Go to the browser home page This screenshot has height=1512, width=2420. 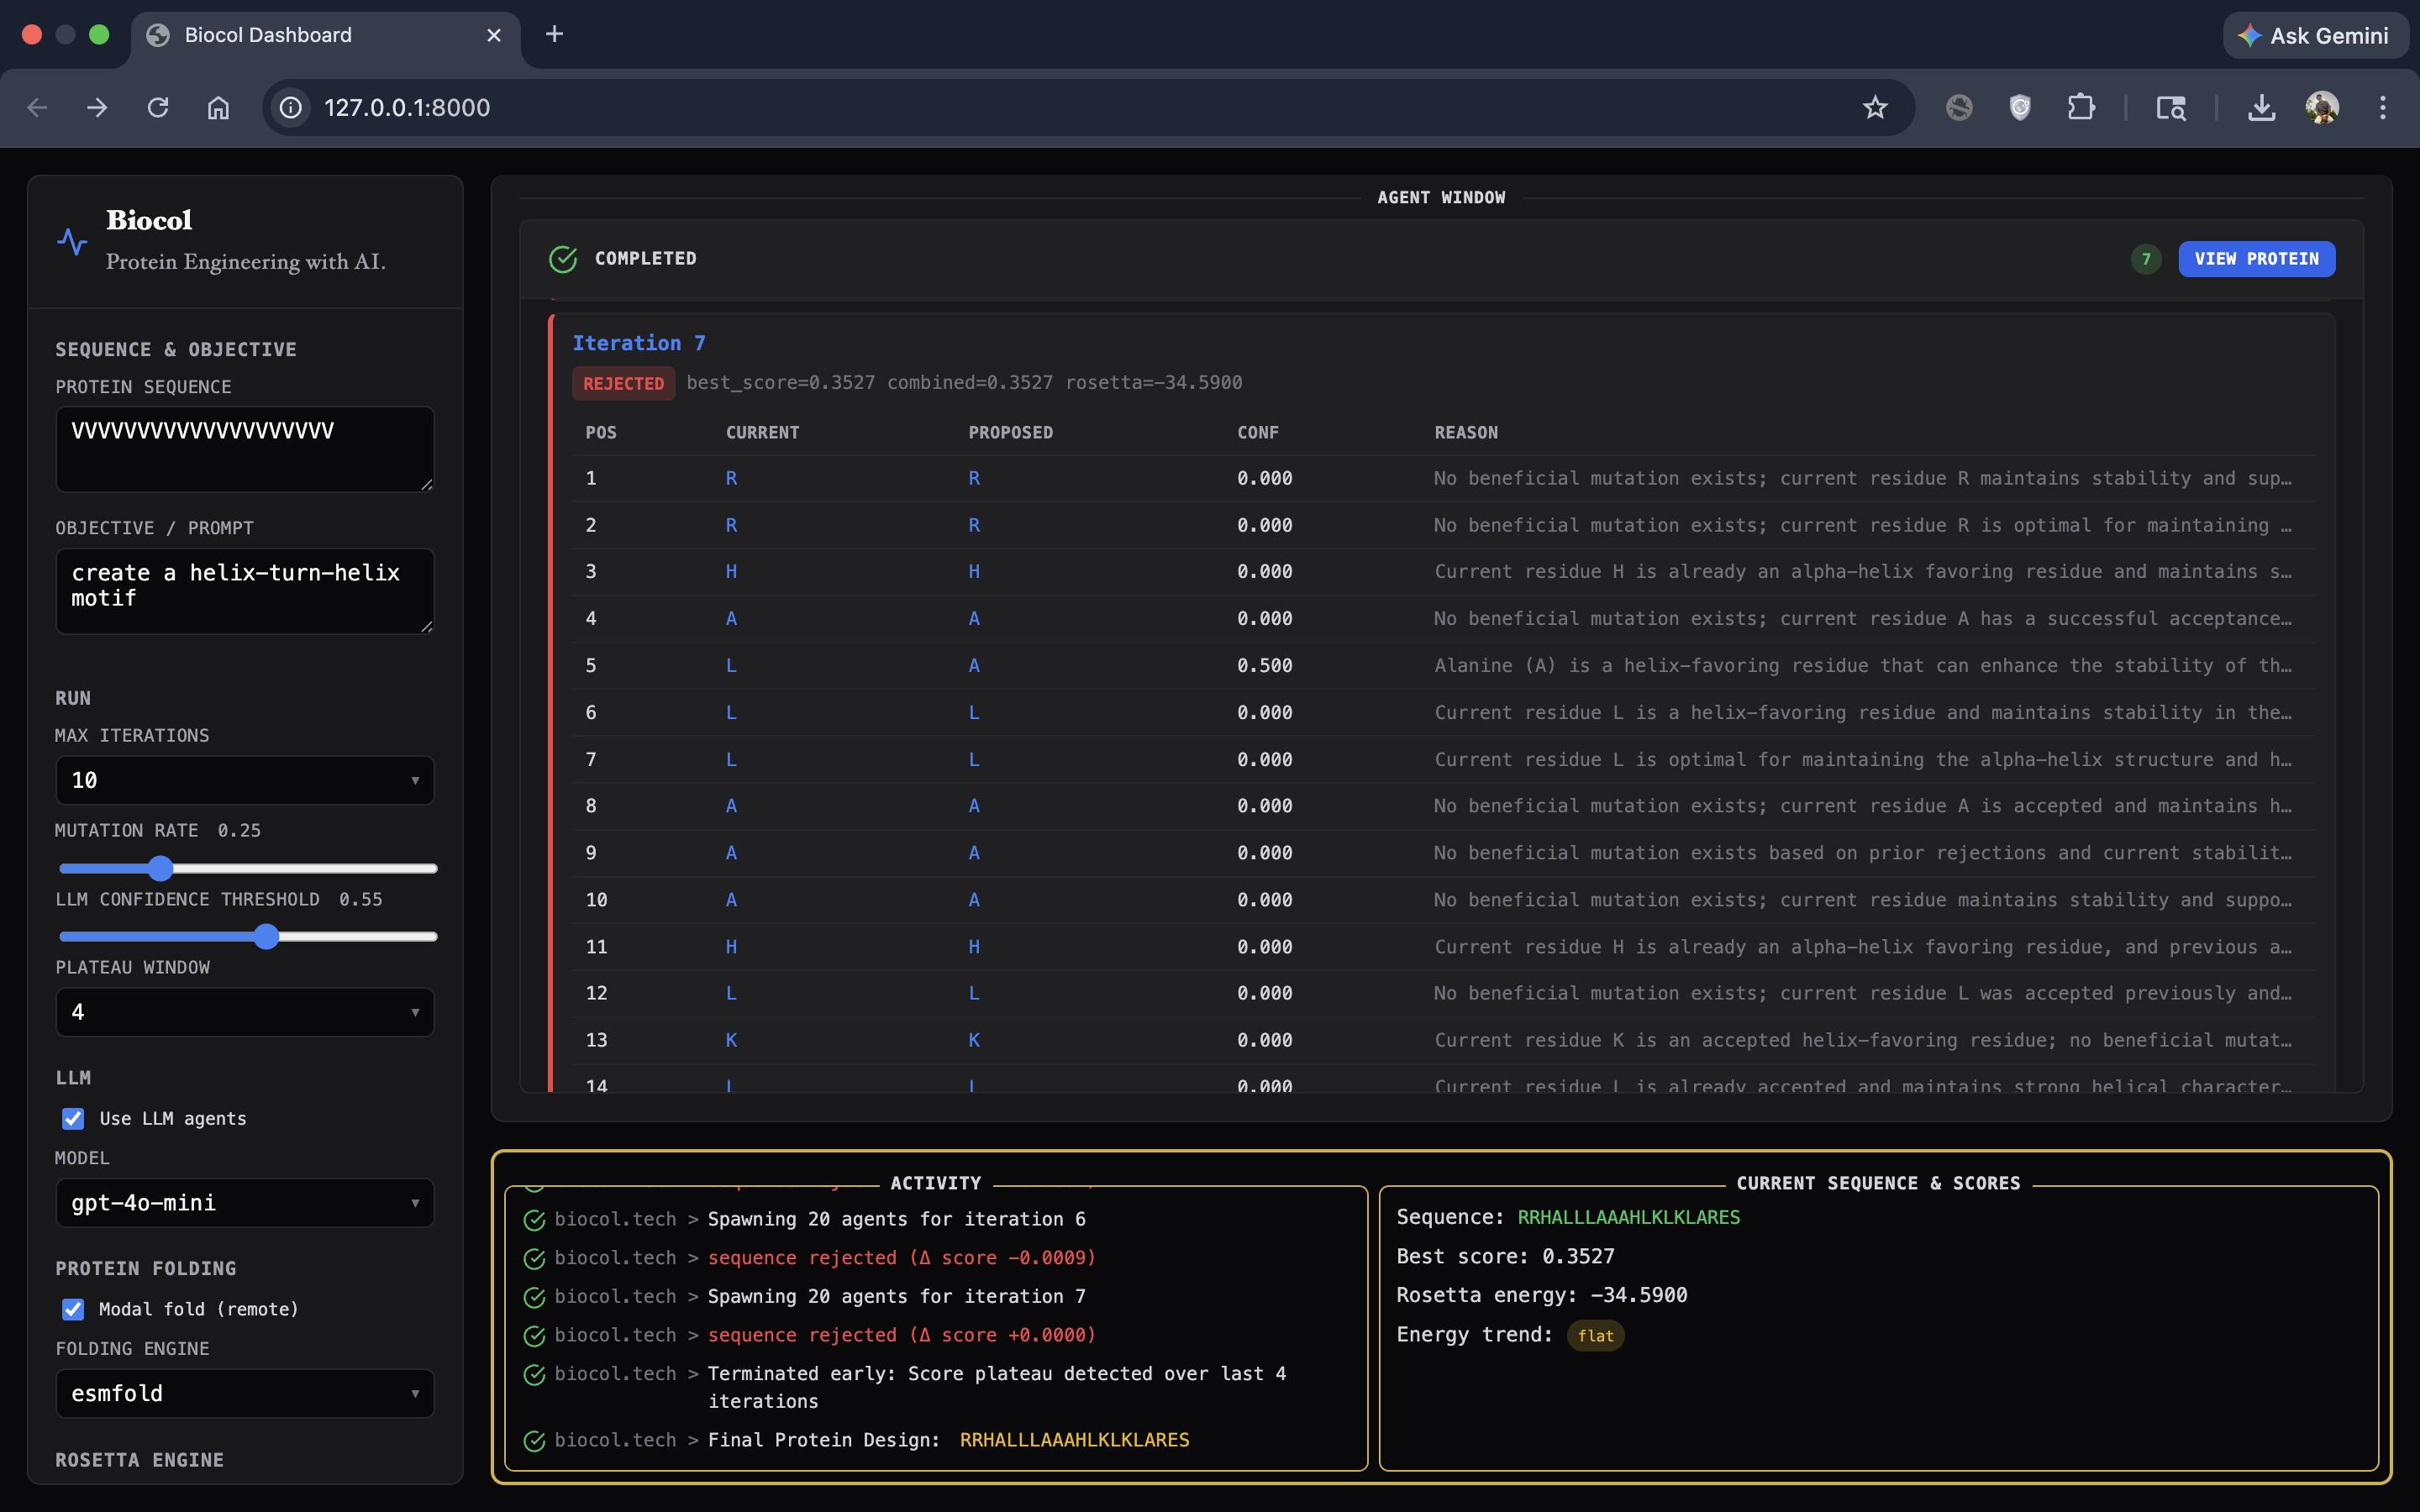click(218, 107)
